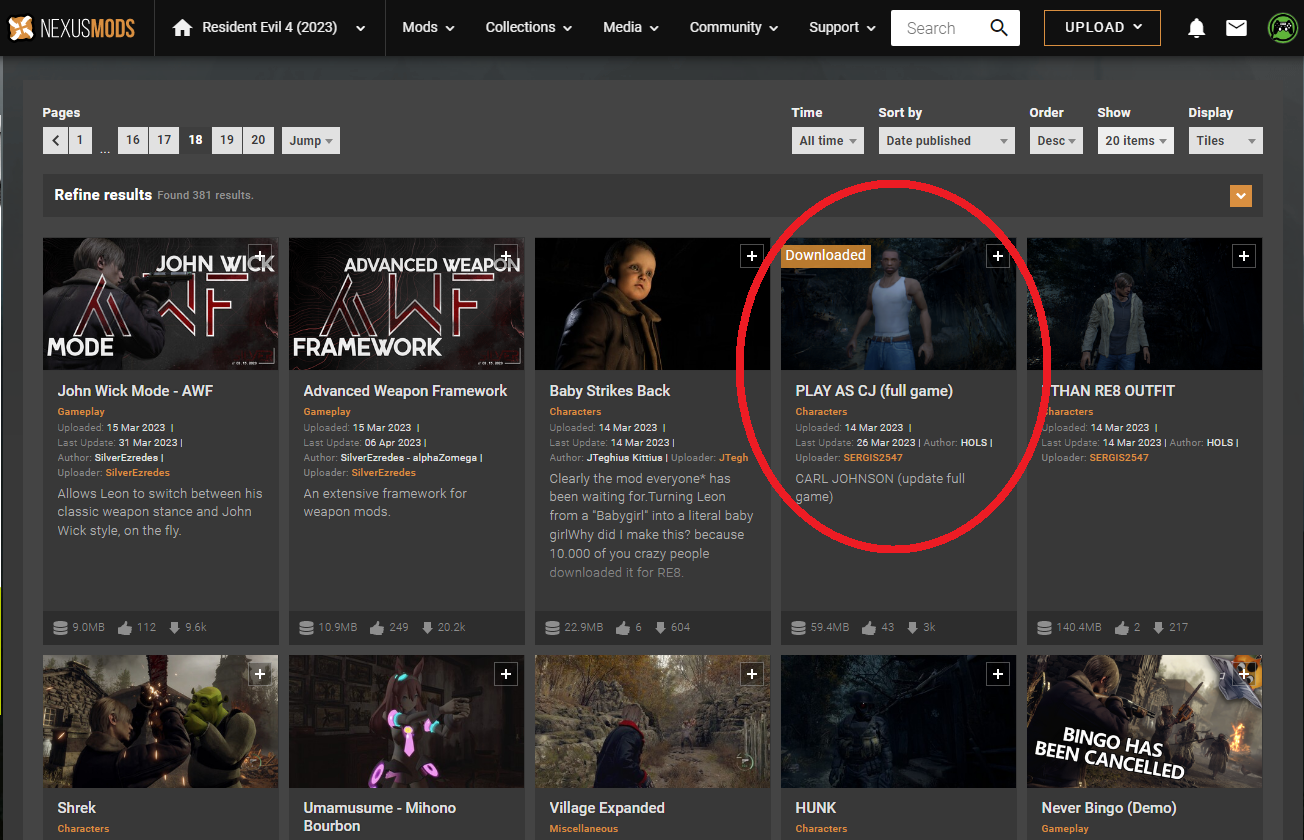
Task: Open the John Wick Mode - AWF title link
Action: 135,391
